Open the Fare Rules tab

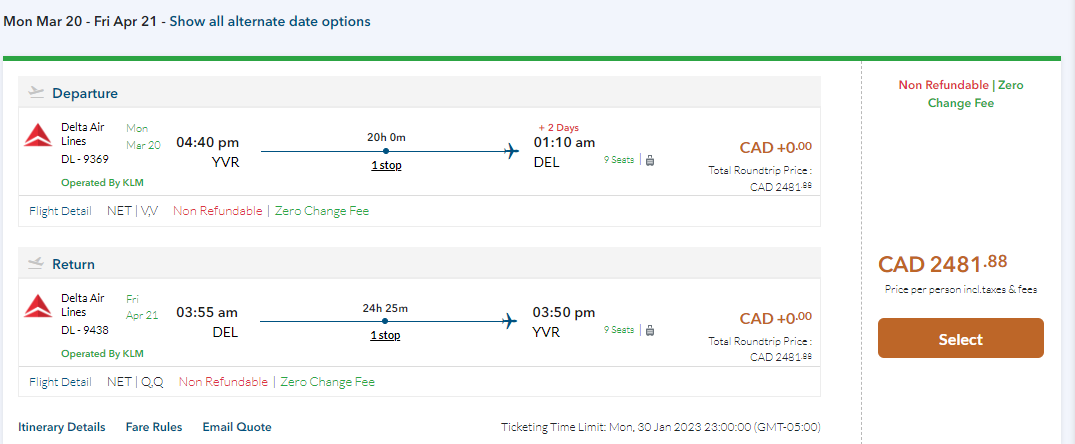154,427
